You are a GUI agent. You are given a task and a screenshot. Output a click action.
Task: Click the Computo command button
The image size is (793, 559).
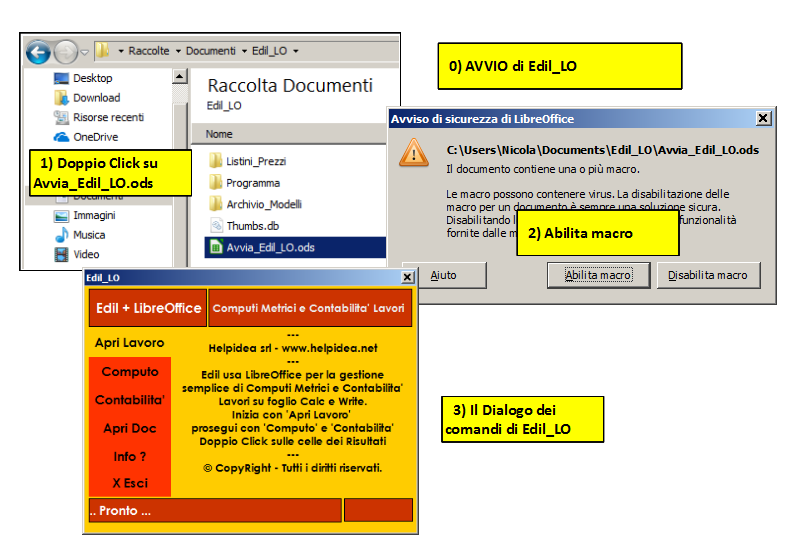click(130, 372)
